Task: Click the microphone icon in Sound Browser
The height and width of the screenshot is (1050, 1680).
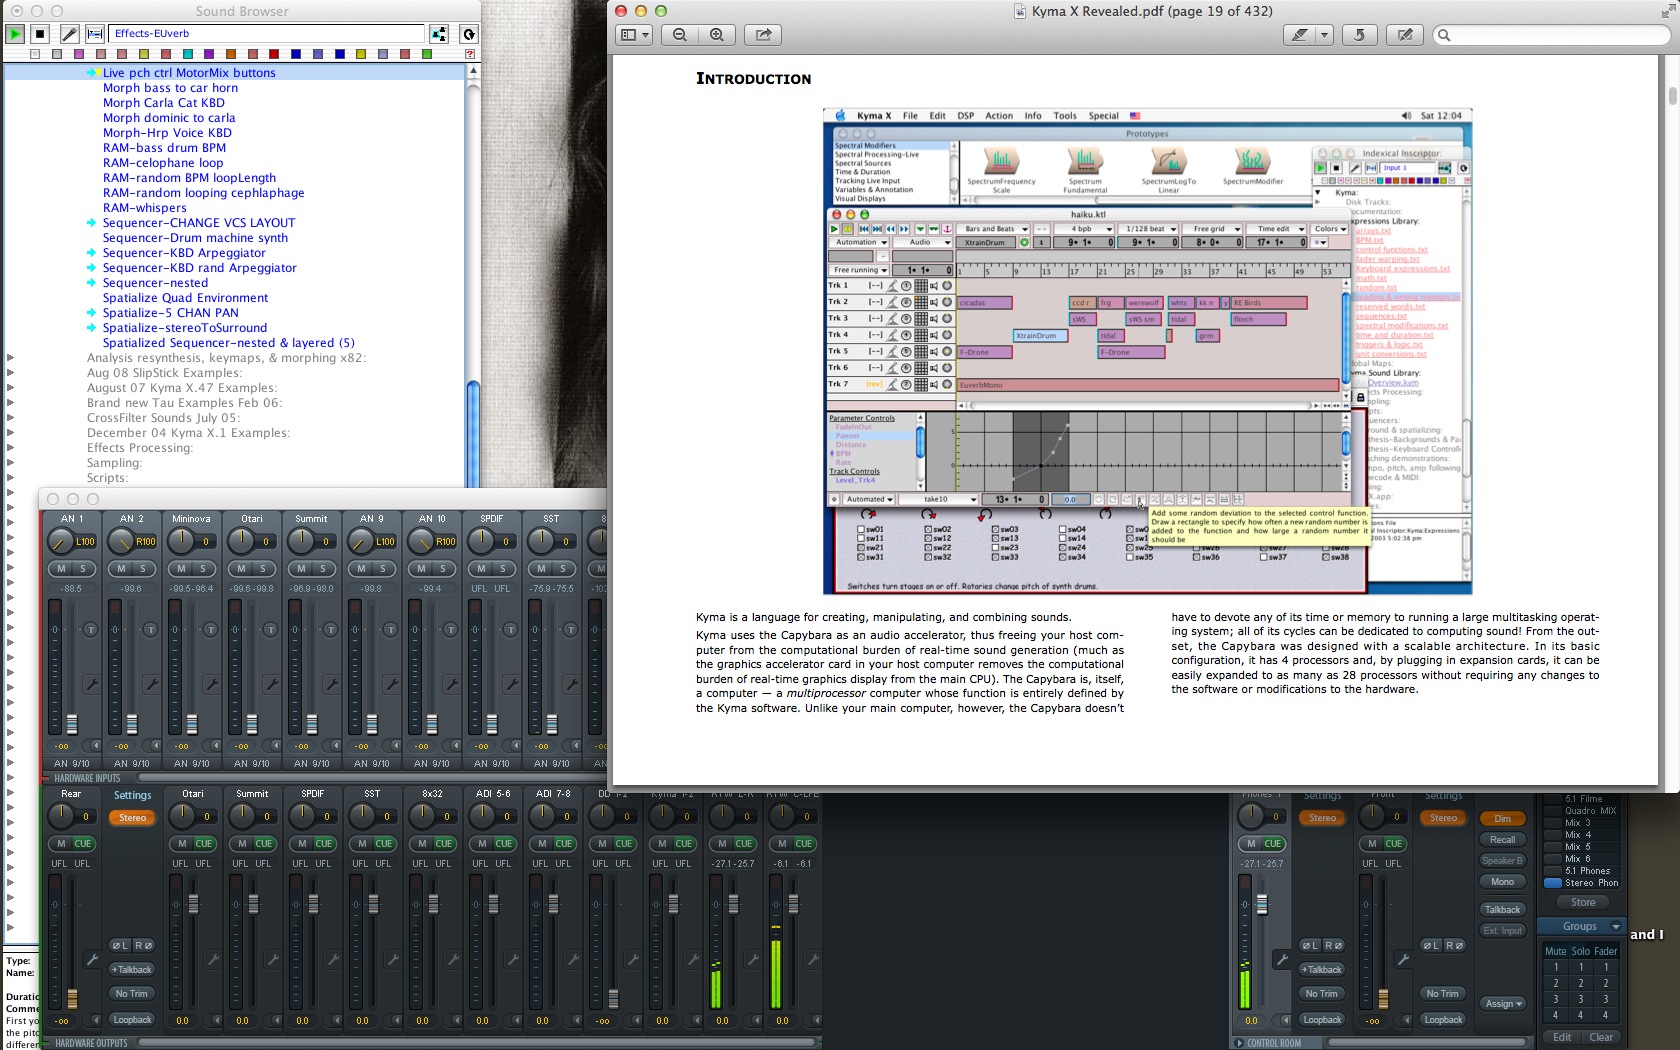Action: [x=69, y=34]
